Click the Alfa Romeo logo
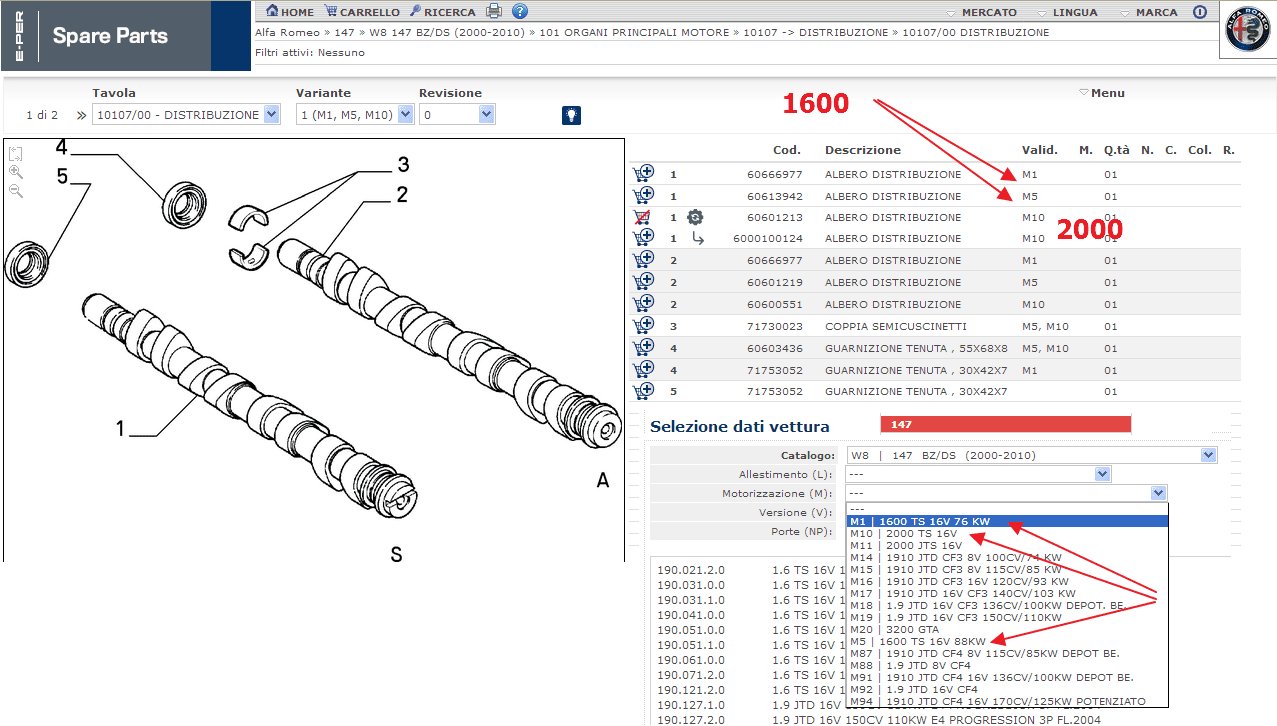 click(1247, 36)
